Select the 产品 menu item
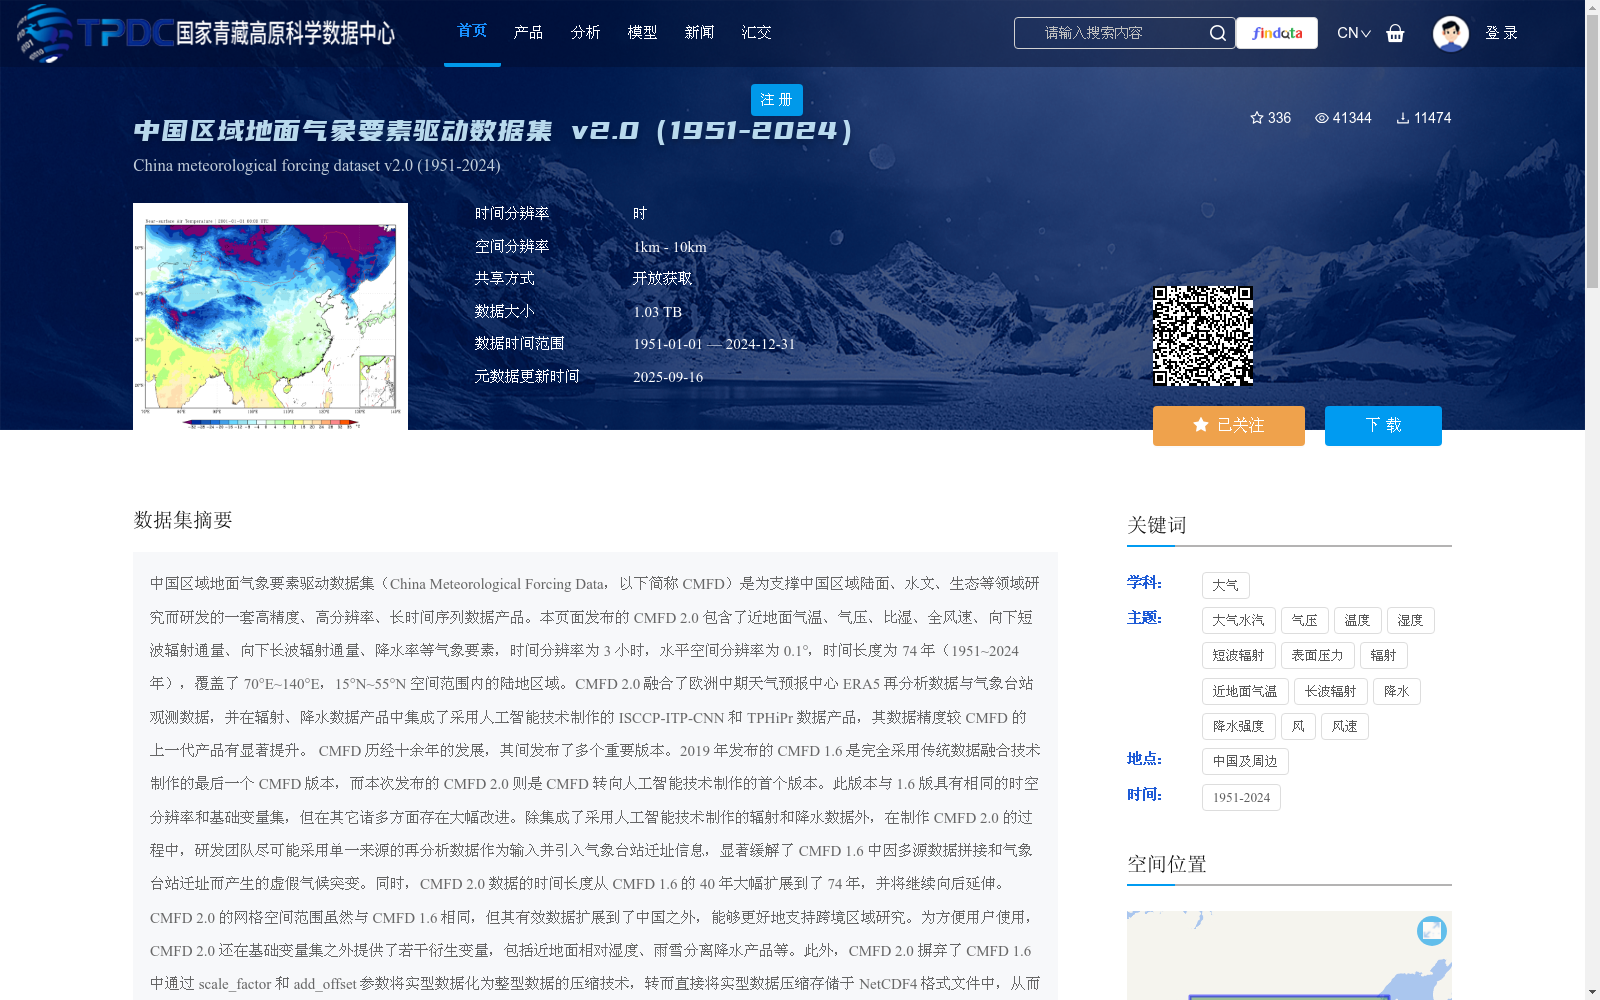Viewport: 1600px width, 1000px height. 528,31
